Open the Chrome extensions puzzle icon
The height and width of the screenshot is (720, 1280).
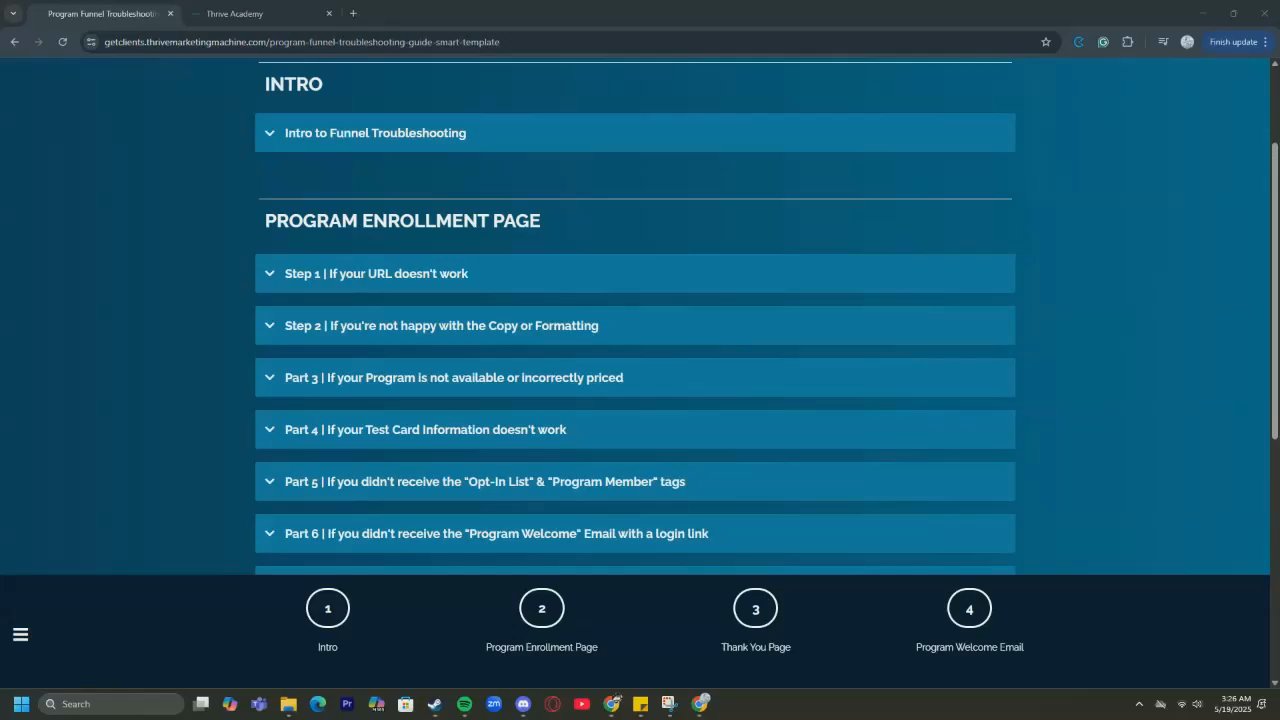click(1128, 42)
